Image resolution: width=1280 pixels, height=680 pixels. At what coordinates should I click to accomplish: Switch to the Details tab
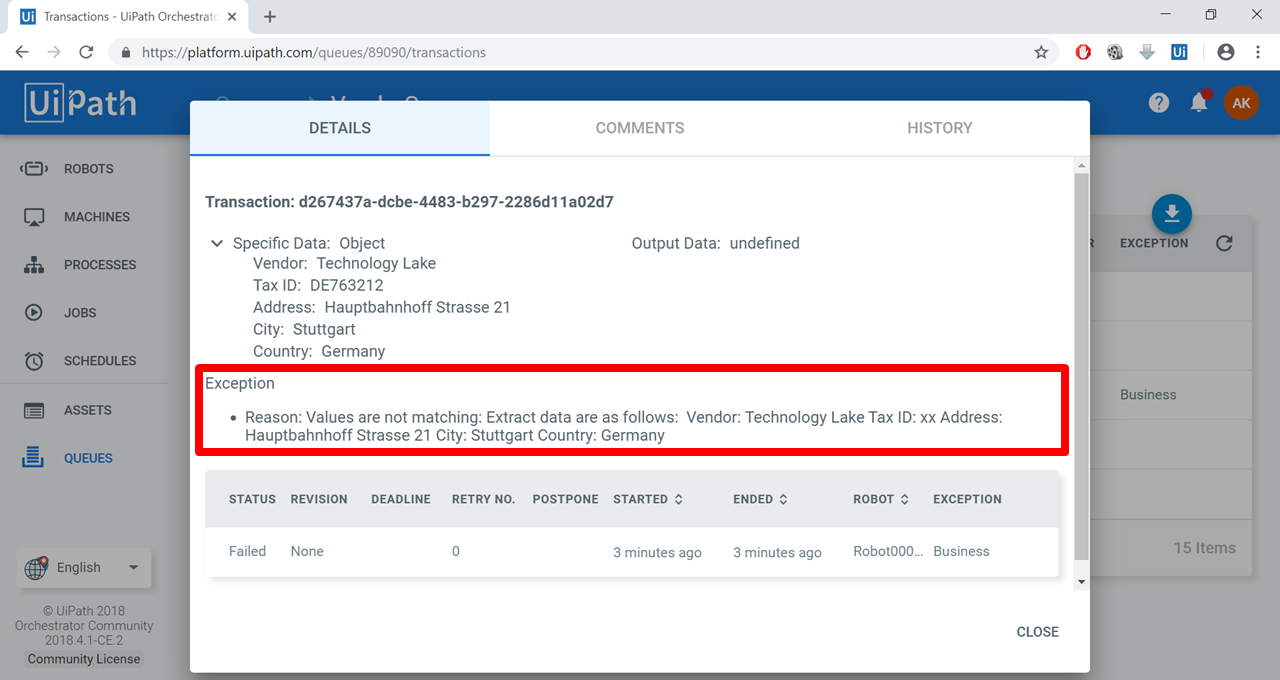coord(340,128)
